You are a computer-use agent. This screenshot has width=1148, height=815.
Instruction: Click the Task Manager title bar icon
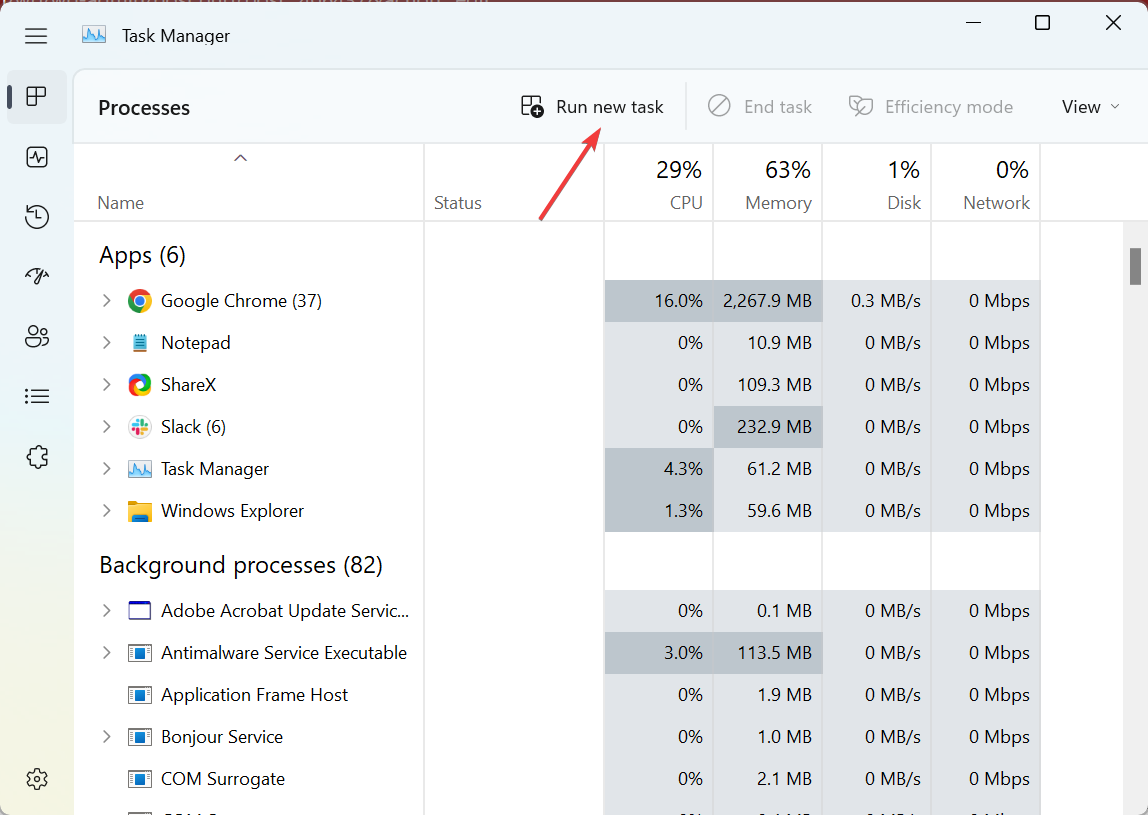click(x=94, y=35)
